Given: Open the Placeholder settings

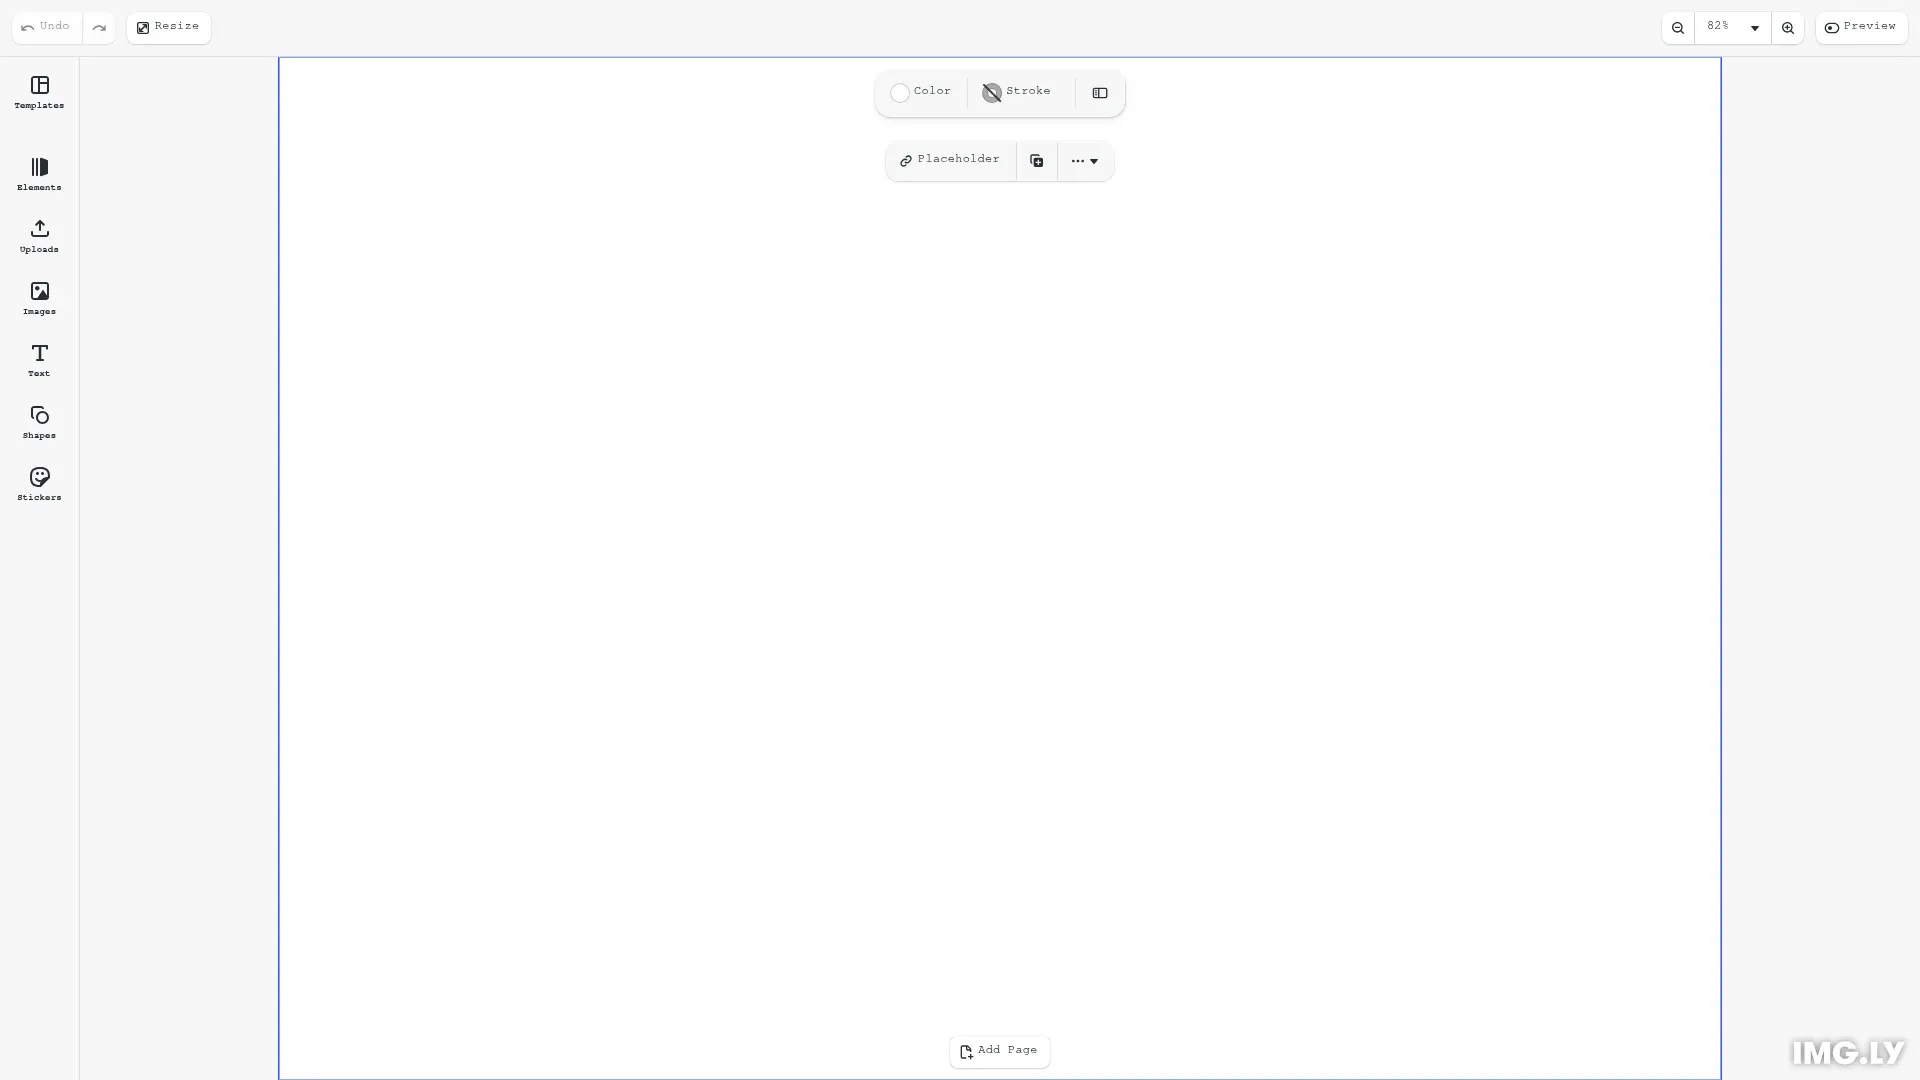Looking at the screenshot, I should 949,160.
